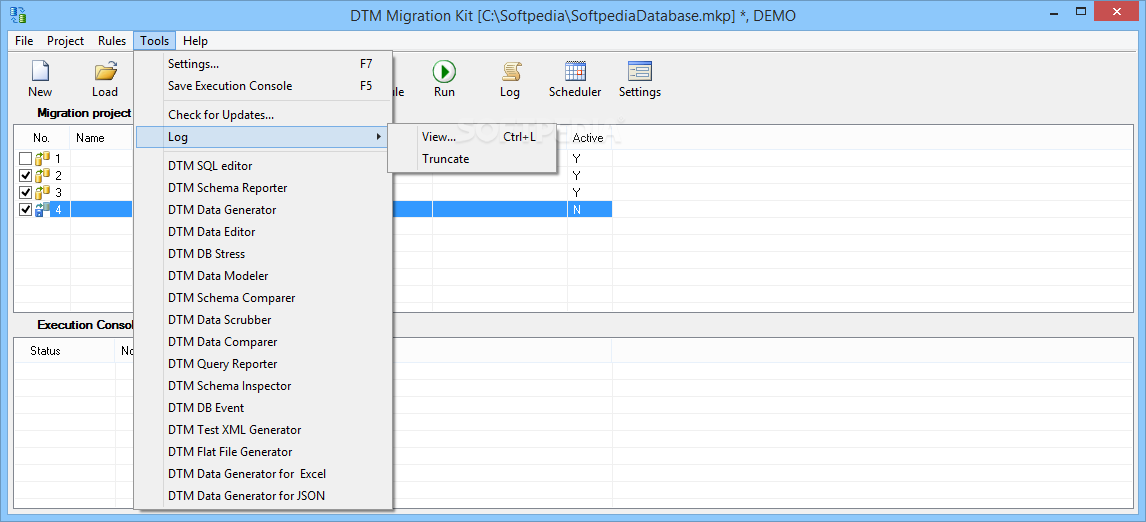
Task: Check the checkbox for rule 1
Action: 26,159
